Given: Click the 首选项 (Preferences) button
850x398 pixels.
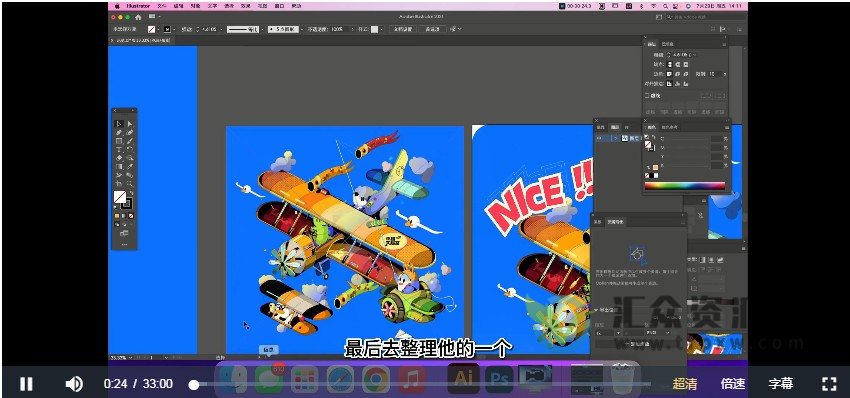Looking at the screenshot, I should pos(433,29).
